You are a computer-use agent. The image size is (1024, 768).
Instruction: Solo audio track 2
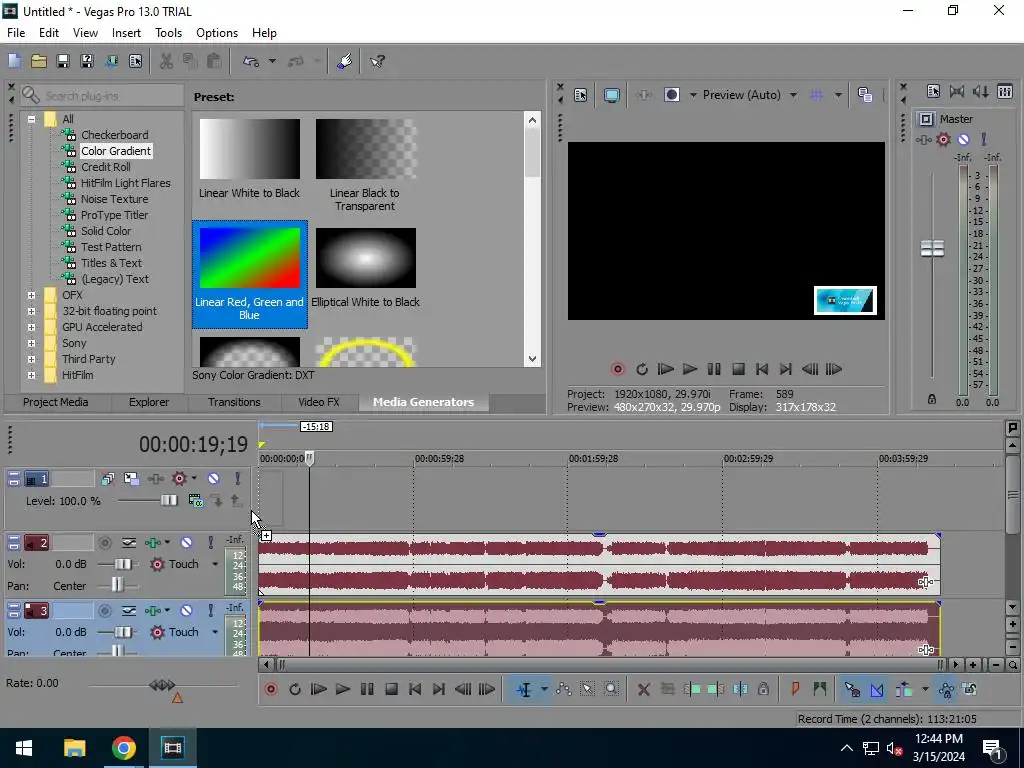[210, 542]
